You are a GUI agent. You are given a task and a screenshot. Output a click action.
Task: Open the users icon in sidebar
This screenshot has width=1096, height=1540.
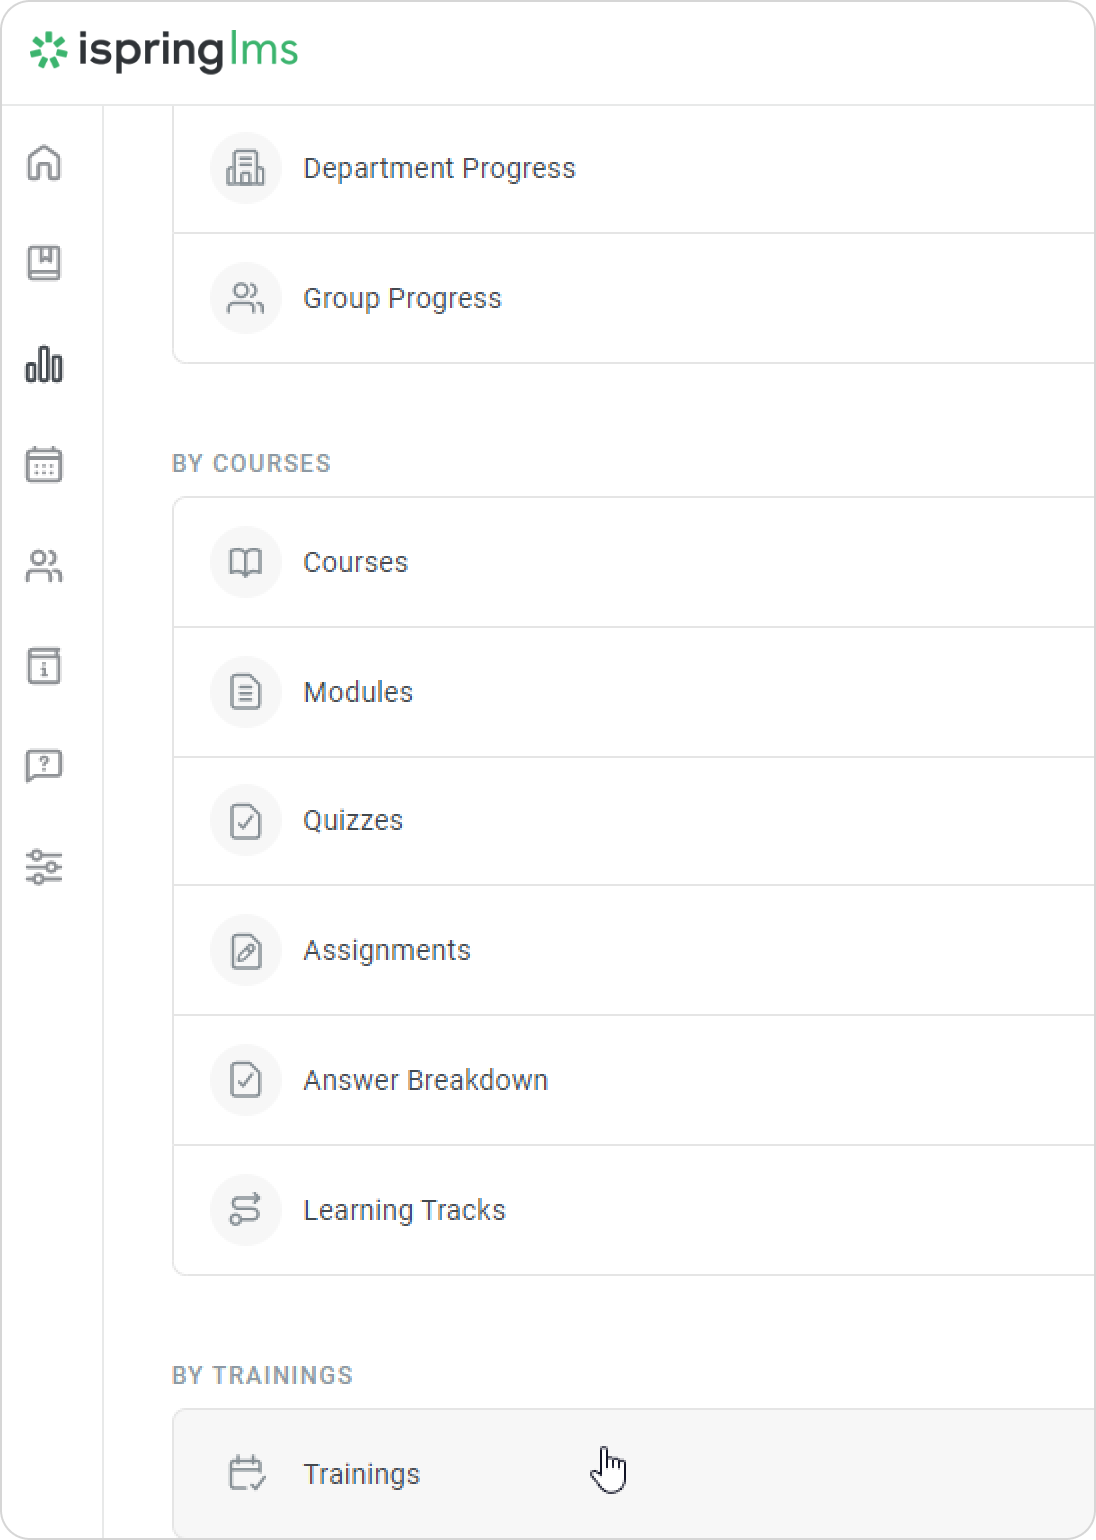[44, 566]
